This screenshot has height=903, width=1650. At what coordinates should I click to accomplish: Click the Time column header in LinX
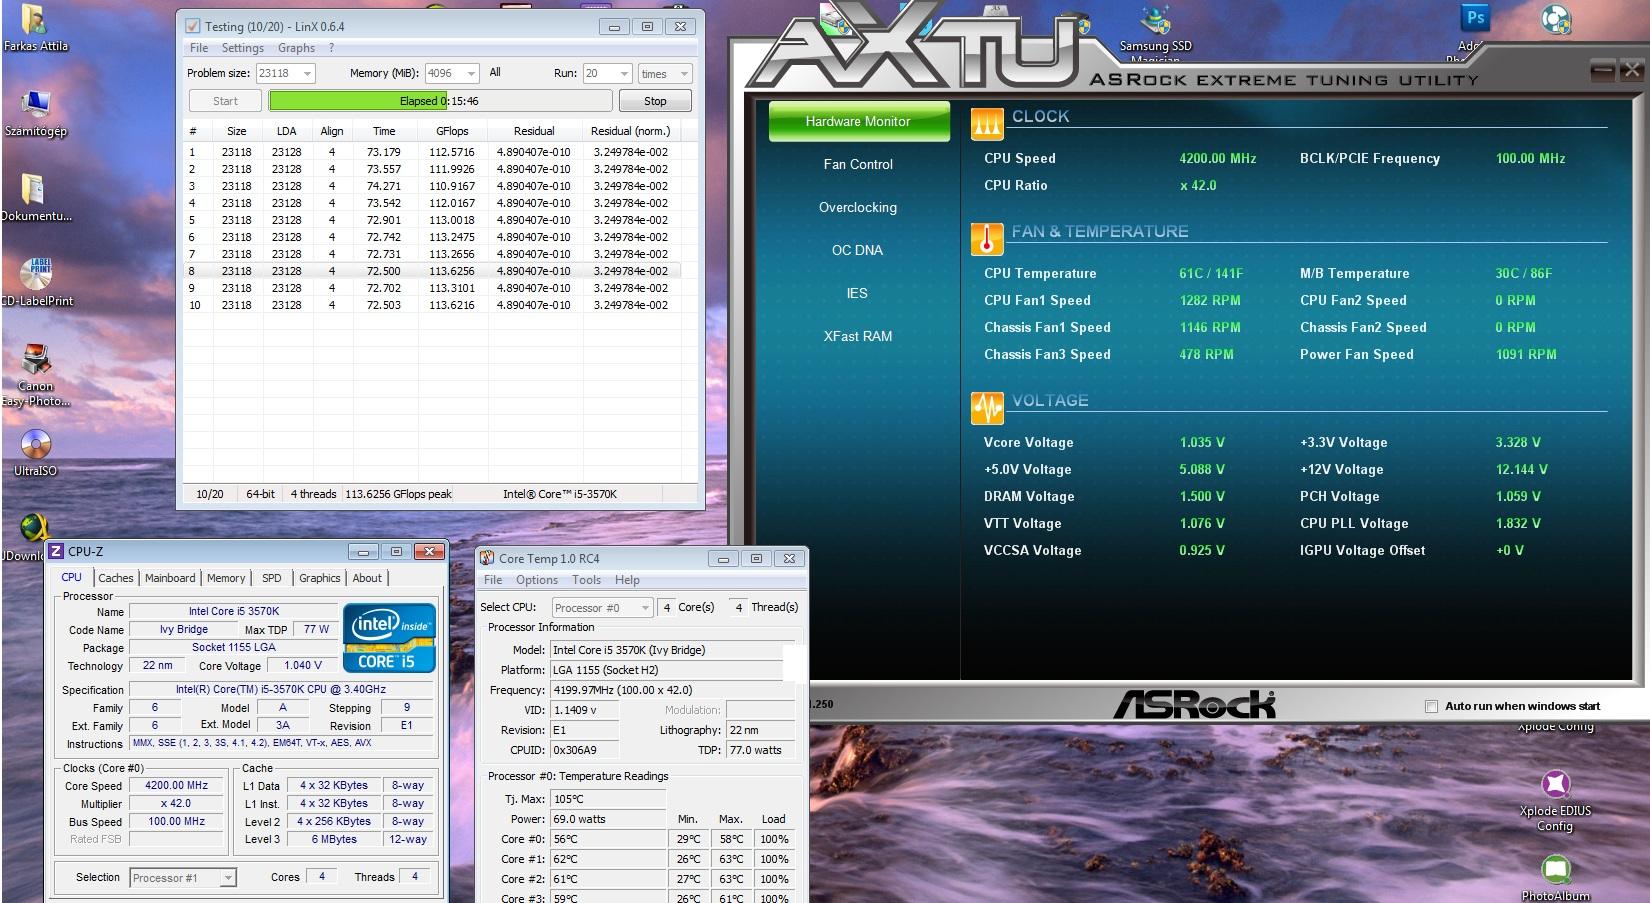coord(384,131)
